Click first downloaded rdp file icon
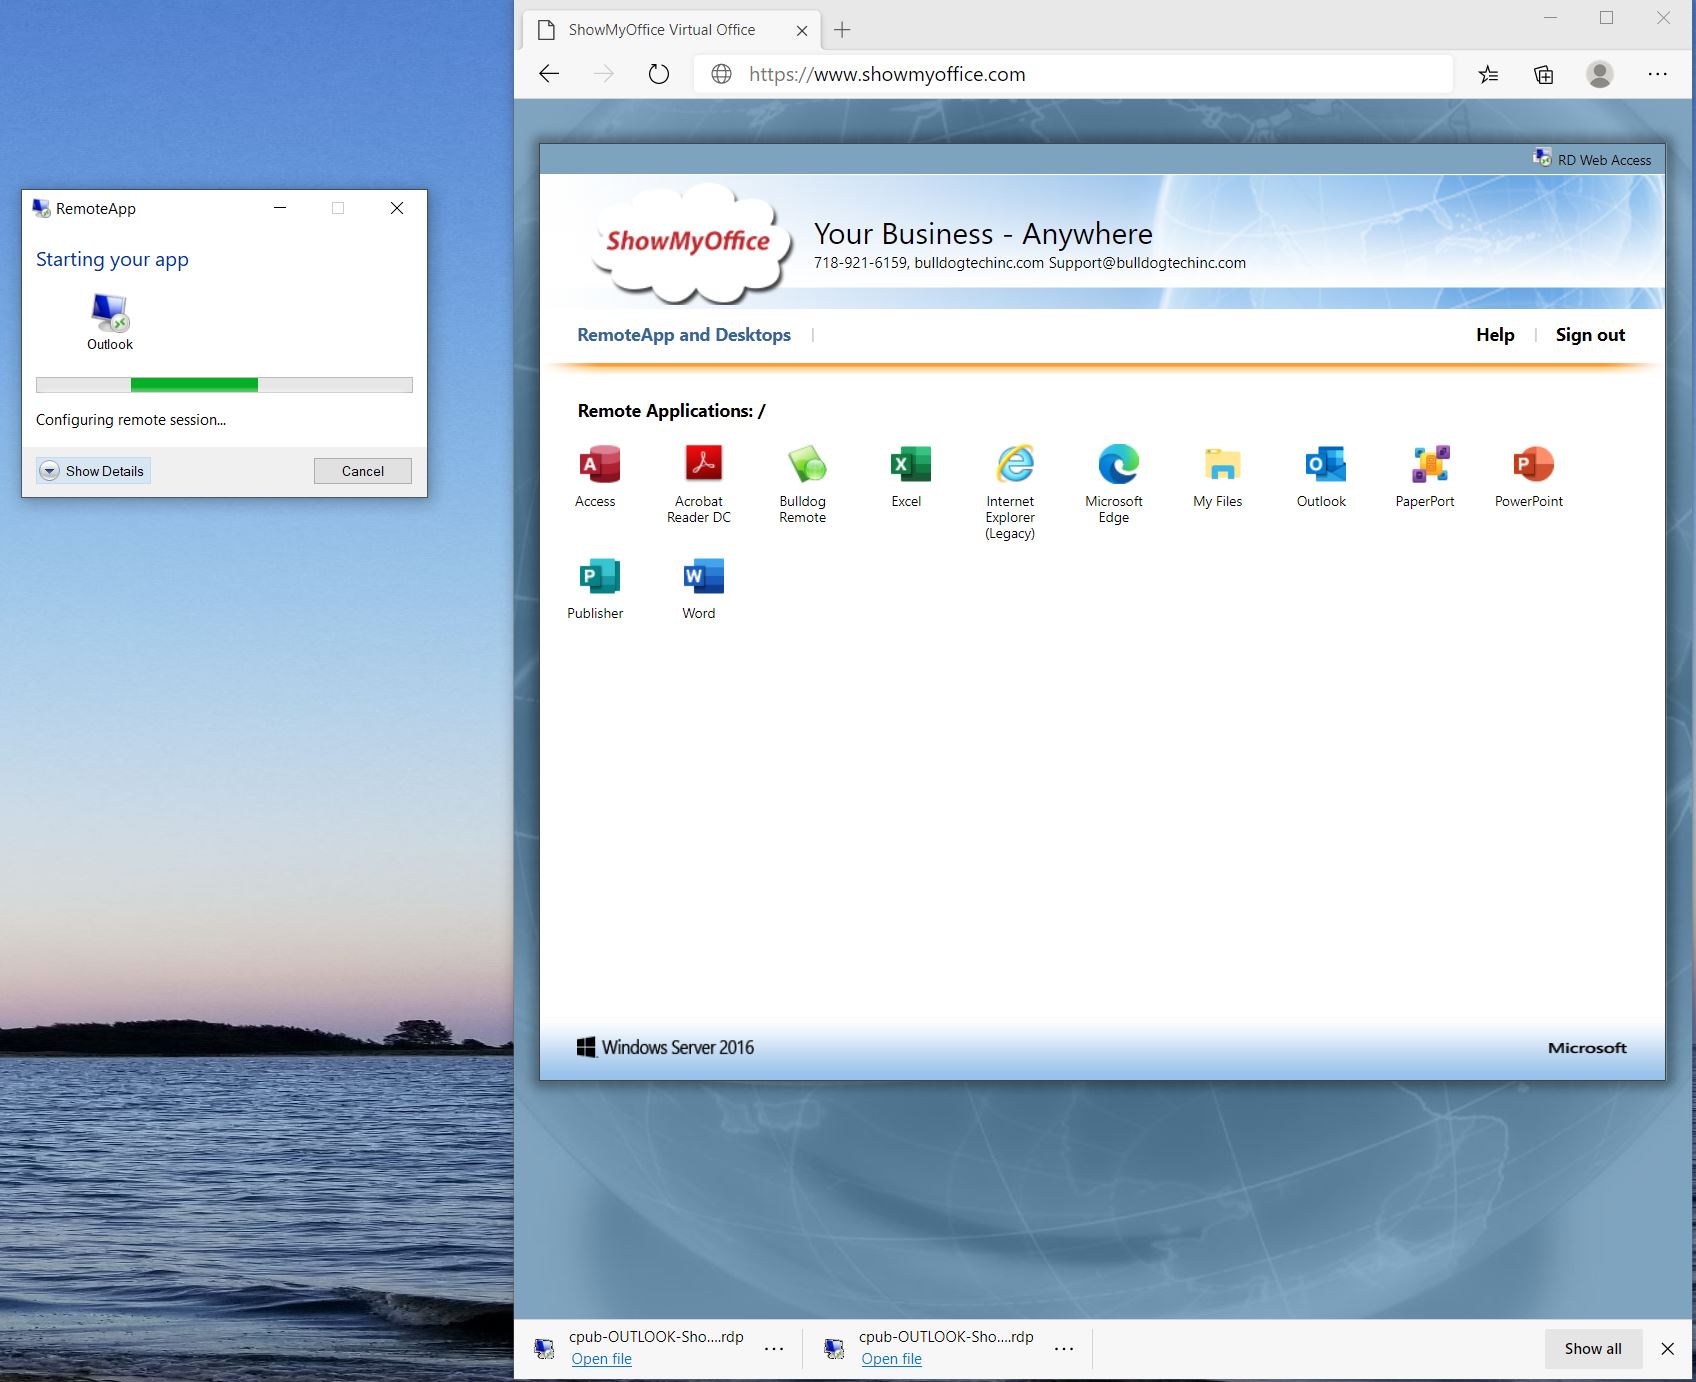 (x=544, y=1348)
